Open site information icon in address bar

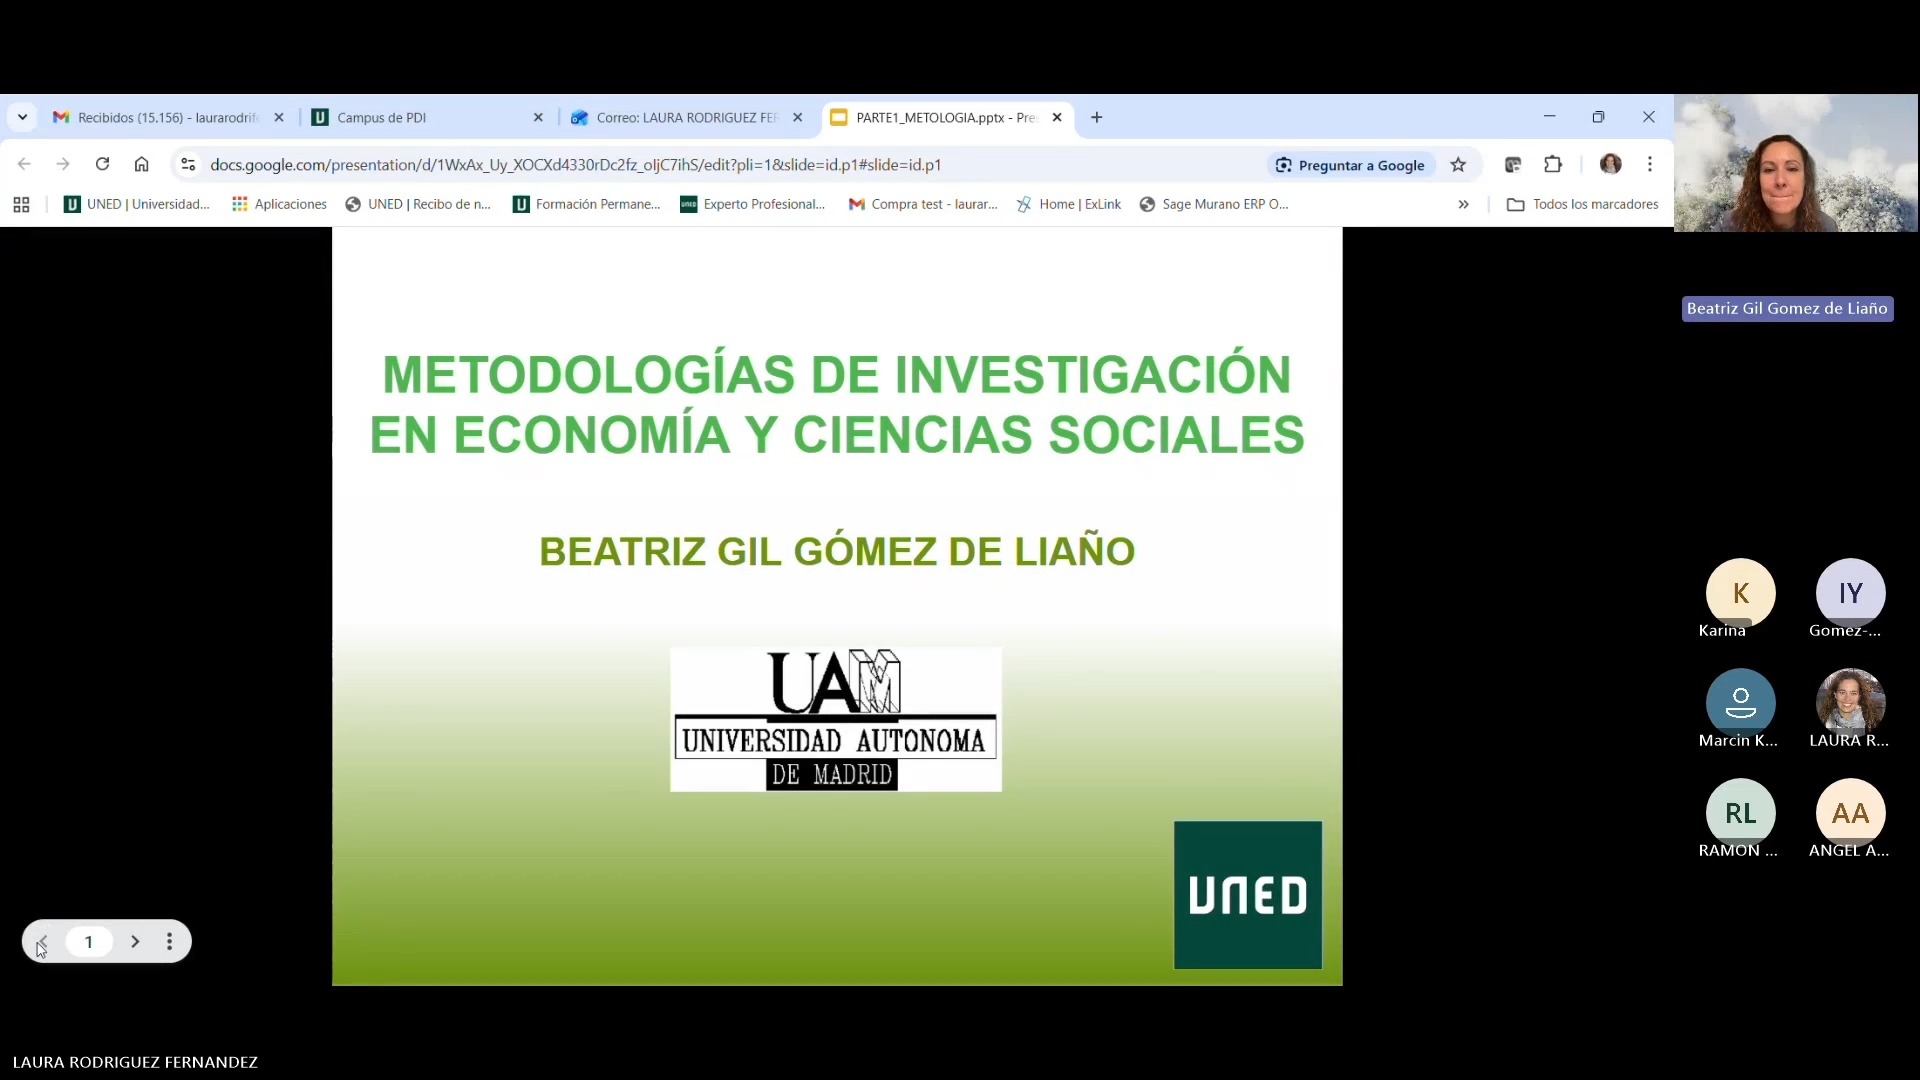click(x=188, y=164)
